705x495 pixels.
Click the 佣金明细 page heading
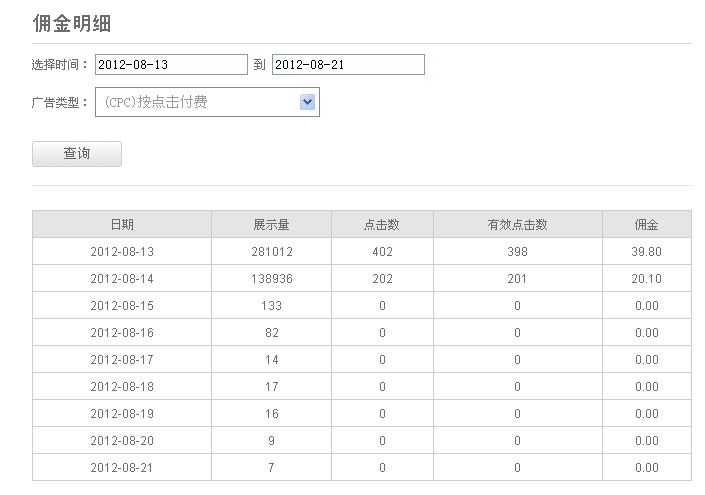pos(72,23)
